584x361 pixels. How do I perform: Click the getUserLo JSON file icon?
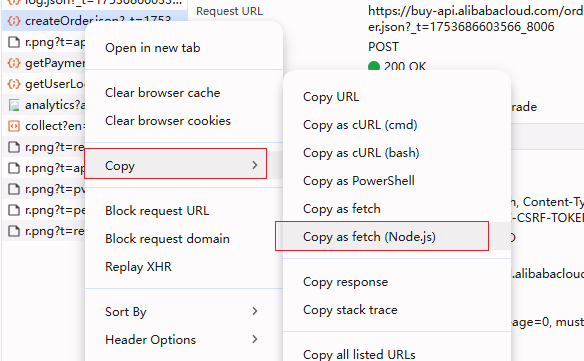pyautogui.click(x=14, y=84)
